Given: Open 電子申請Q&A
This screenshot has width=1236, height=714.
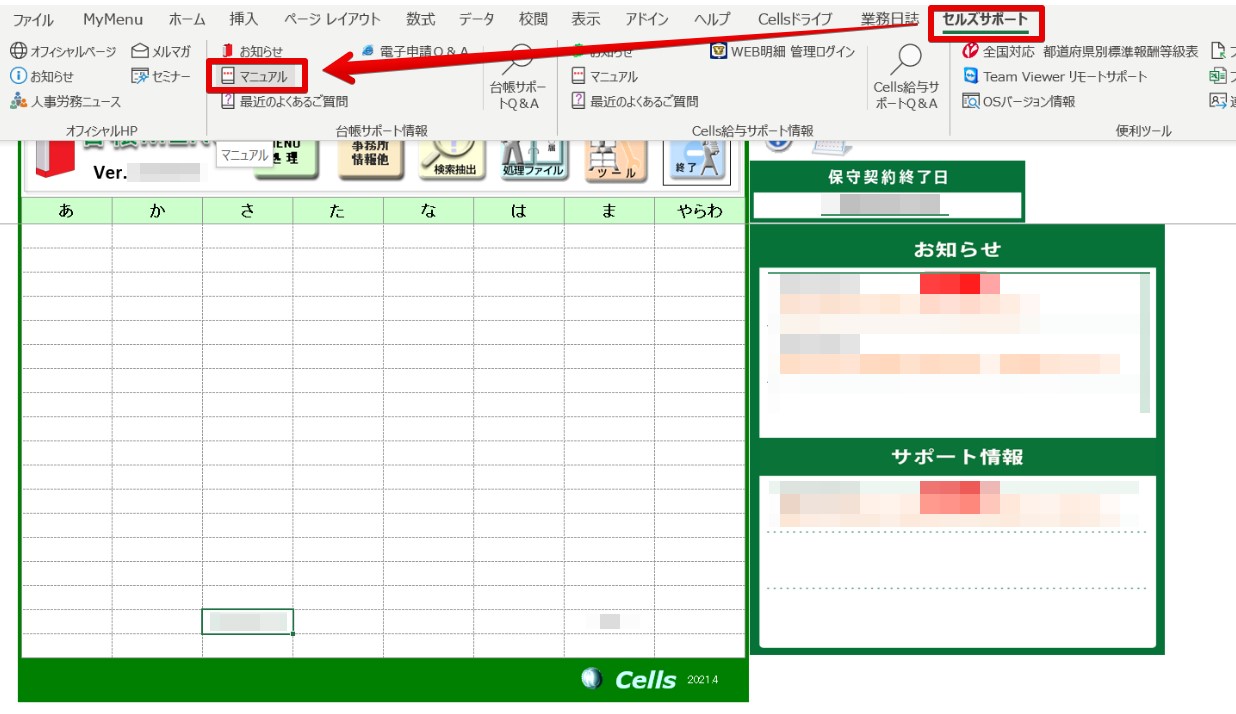Looking at the screenshot, I should [415, 51].
